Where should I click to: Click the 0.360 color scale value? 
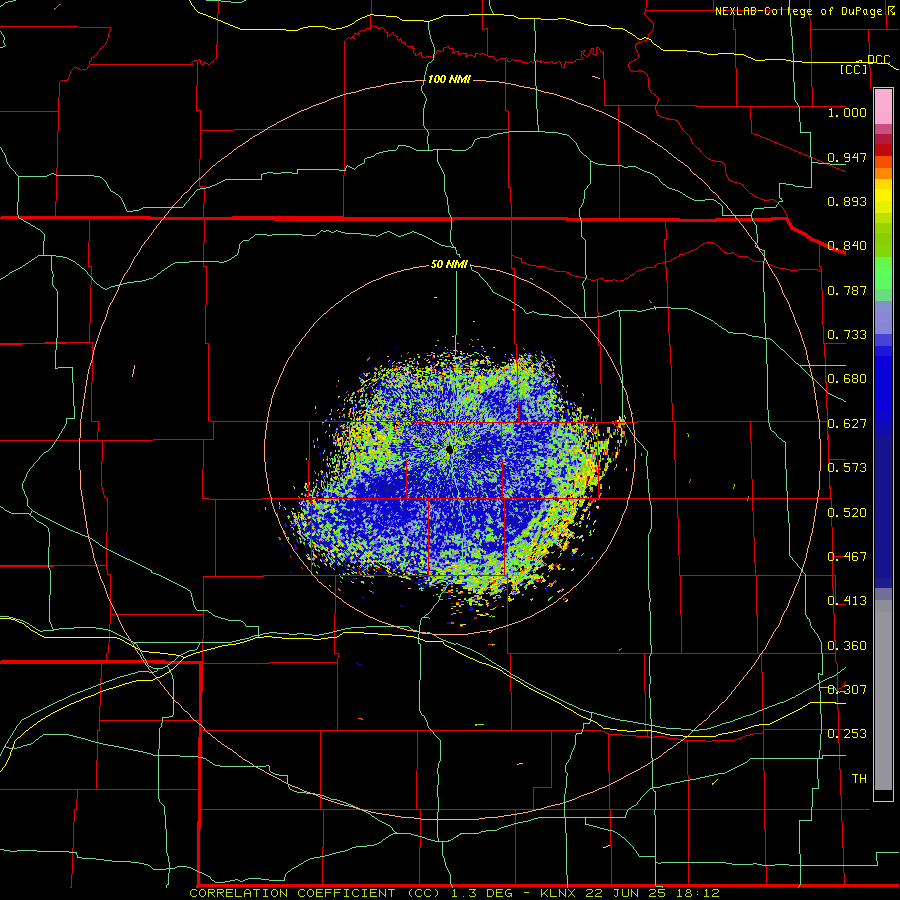[x=847, y=646]
